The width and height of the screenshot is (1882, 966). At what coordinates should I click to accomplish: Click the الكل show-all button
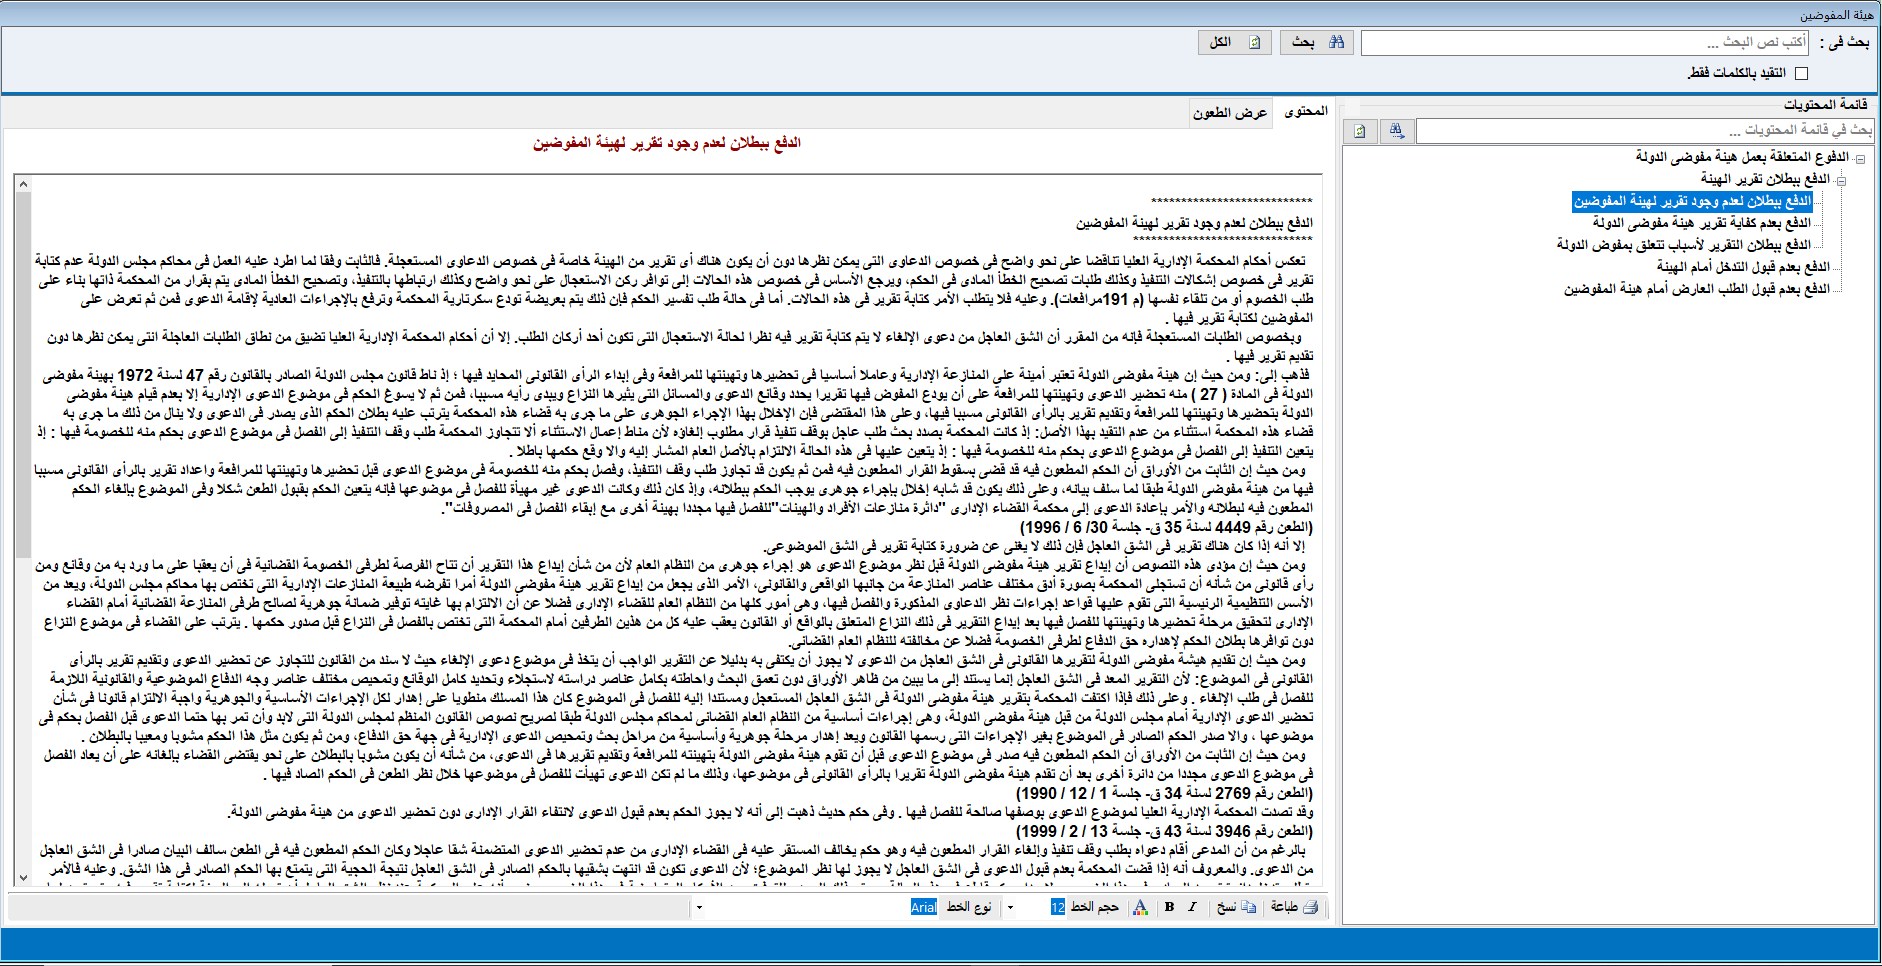coord(1234,42)
